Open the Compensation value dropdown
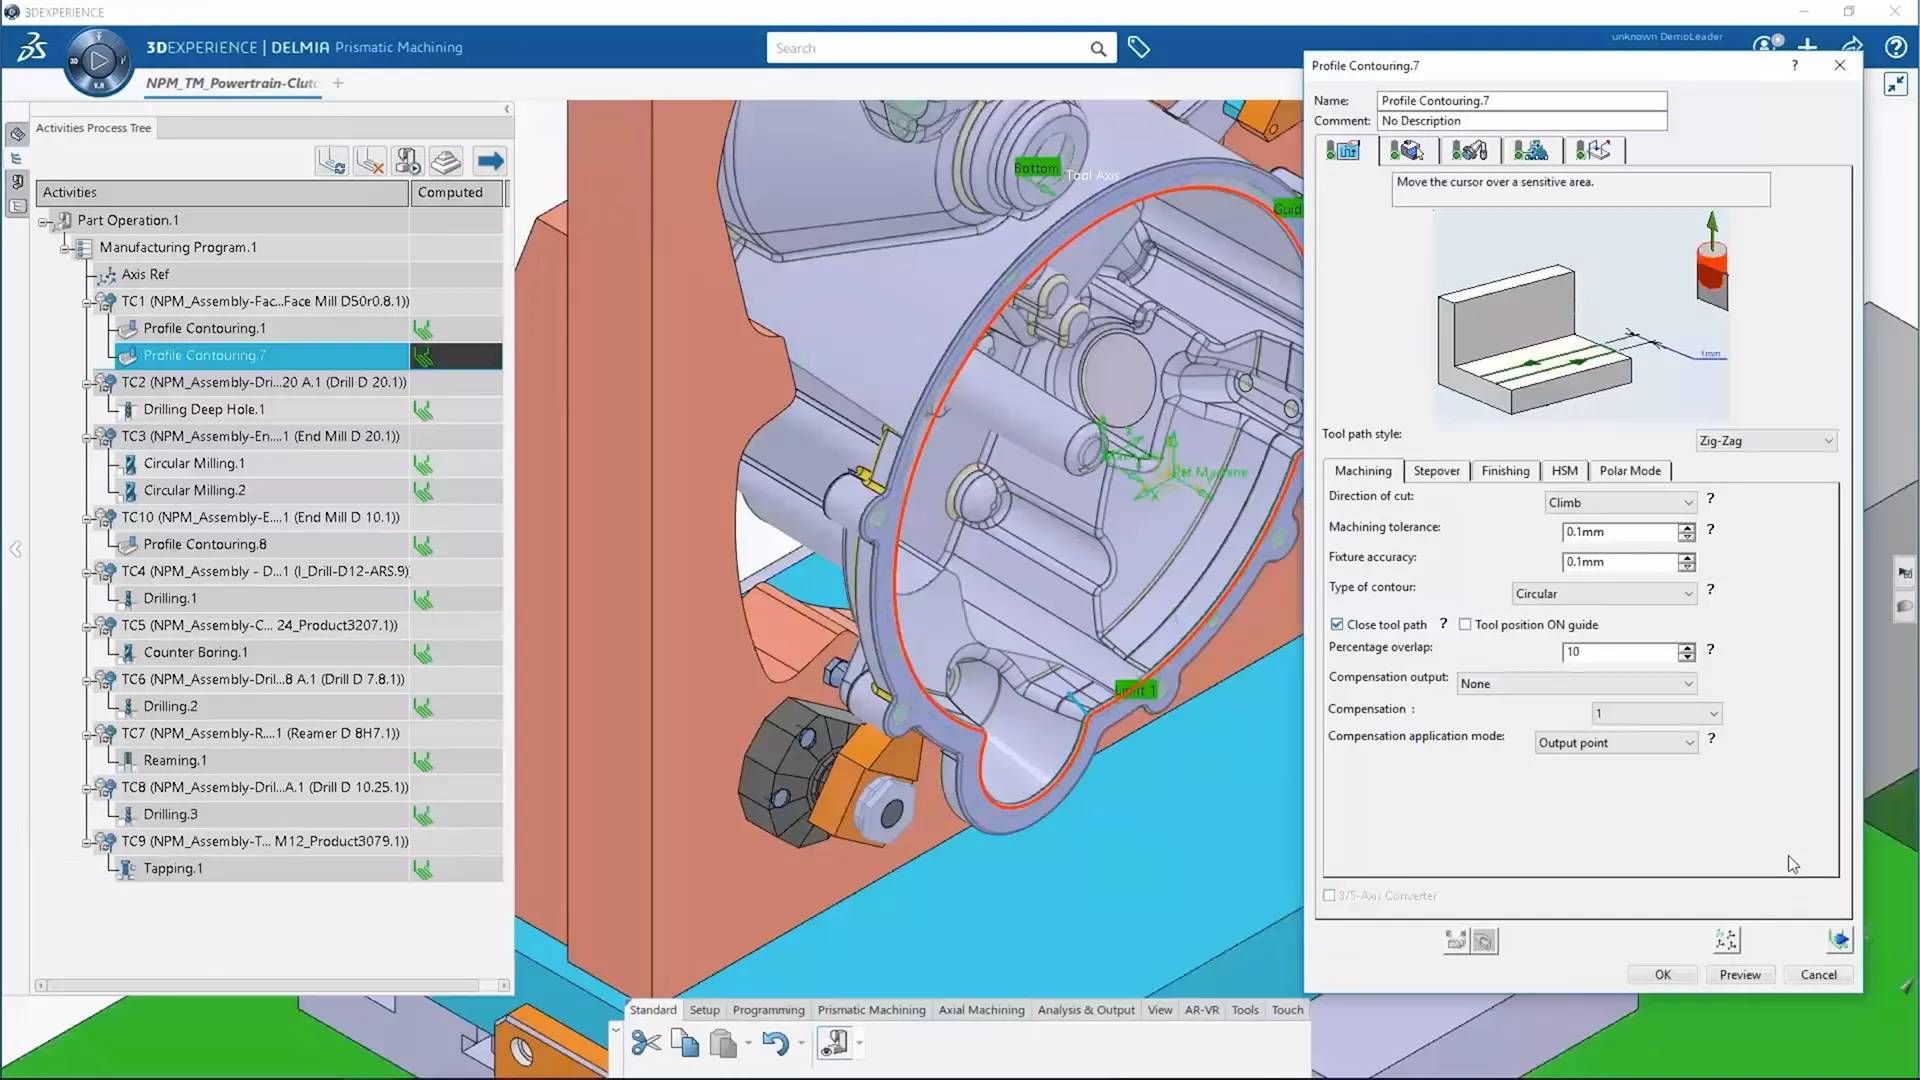The image size is (1920, 1080). coord(1657,714)
